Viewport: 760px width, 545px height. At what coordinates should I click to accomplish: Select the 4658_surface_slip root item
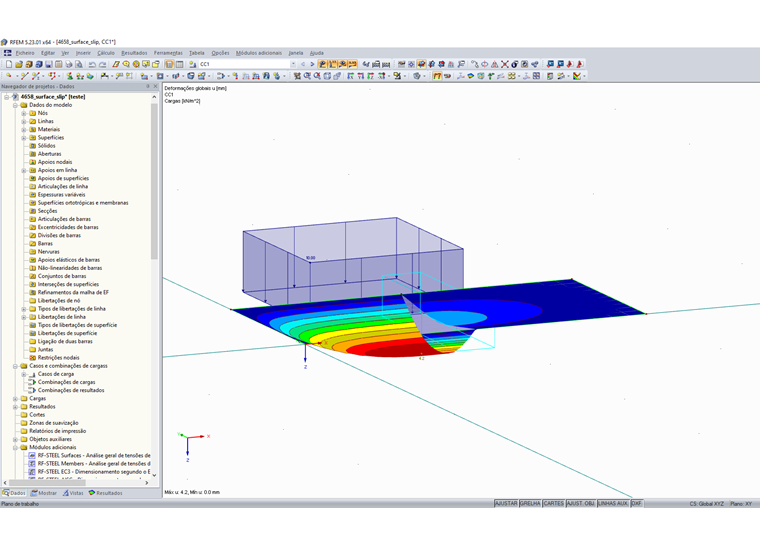click(x=52, y=96)
